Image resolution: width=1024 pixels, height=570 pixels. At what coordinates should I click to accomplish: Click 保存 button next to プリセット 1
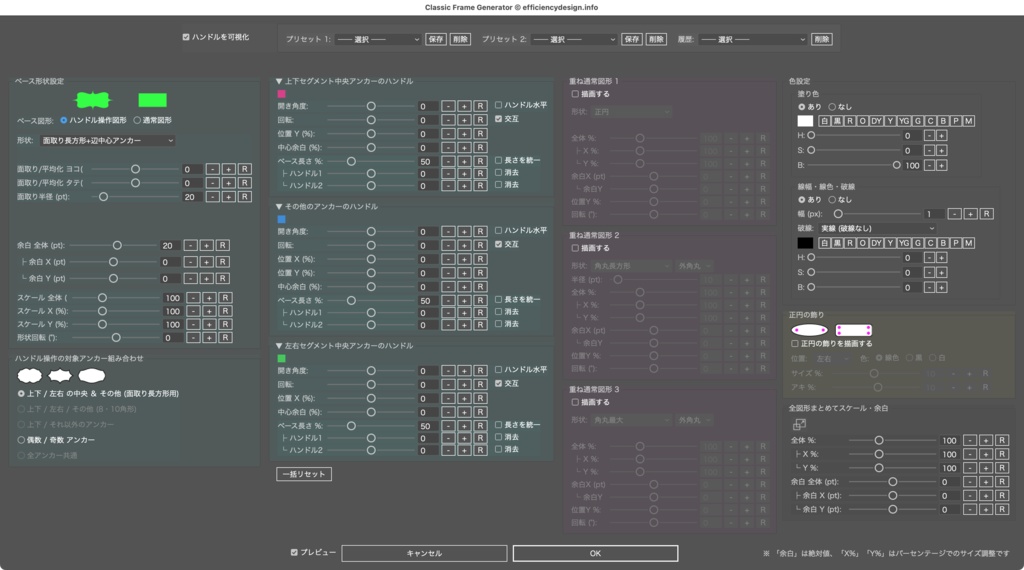click(436, 39)
